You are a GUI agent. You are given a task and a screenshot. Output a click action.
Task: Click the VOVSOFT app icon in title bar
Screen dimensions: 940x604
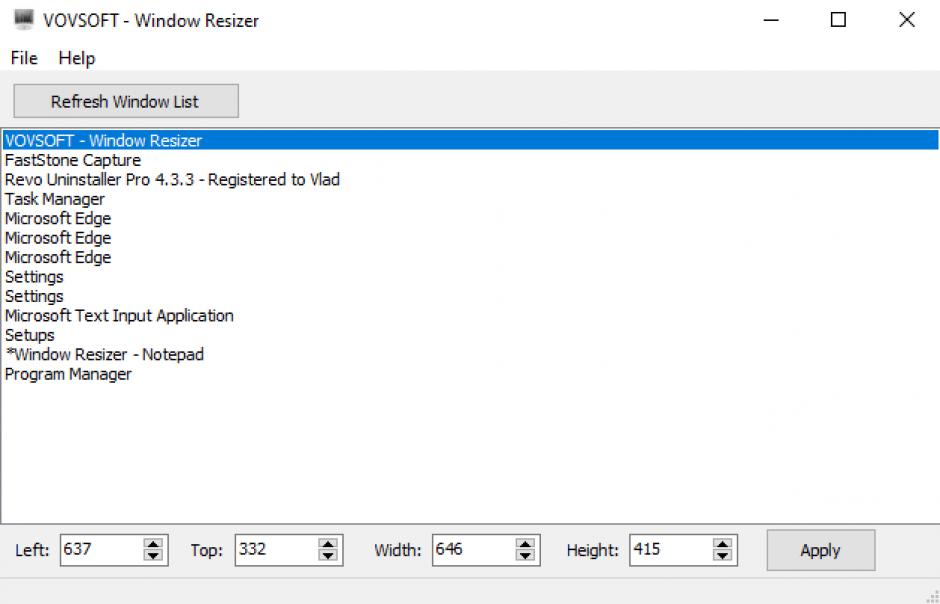pyautogui.click(x=23, y=20)
